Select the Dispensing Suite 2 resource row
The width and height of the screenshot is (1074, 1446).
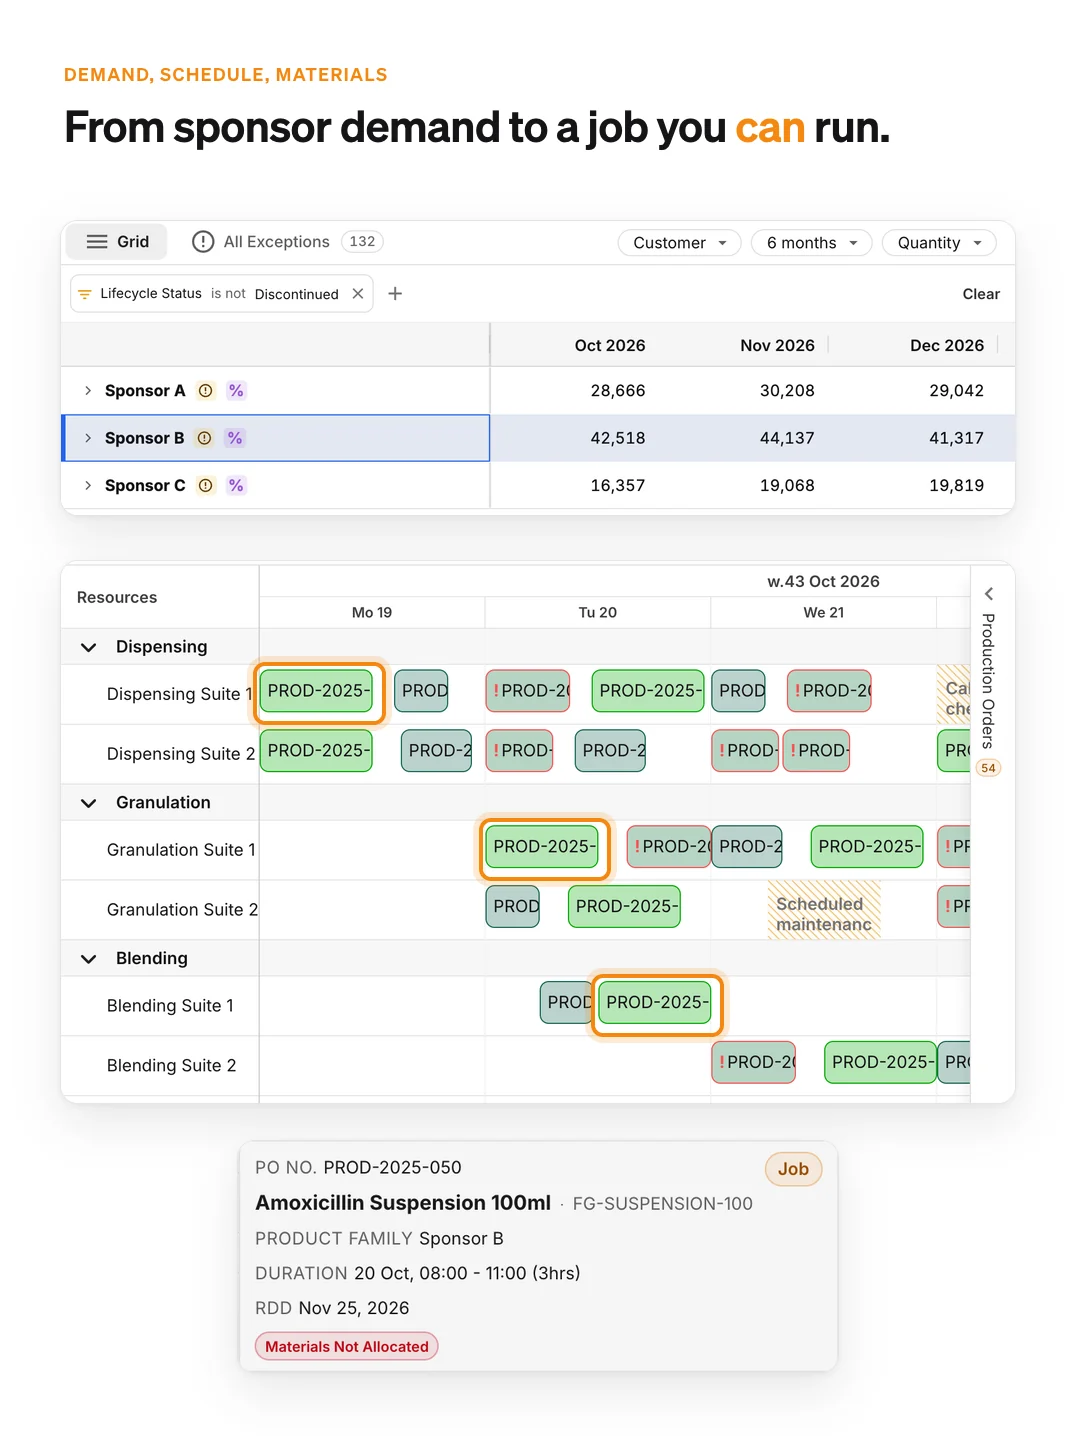point(160,754)
